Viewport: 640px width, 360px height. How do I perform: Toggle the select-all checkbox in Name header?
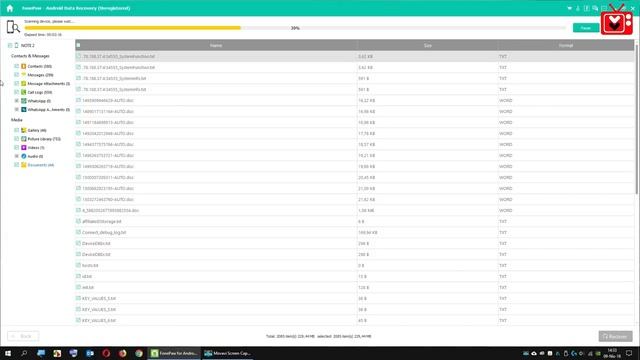pos(78,45)
